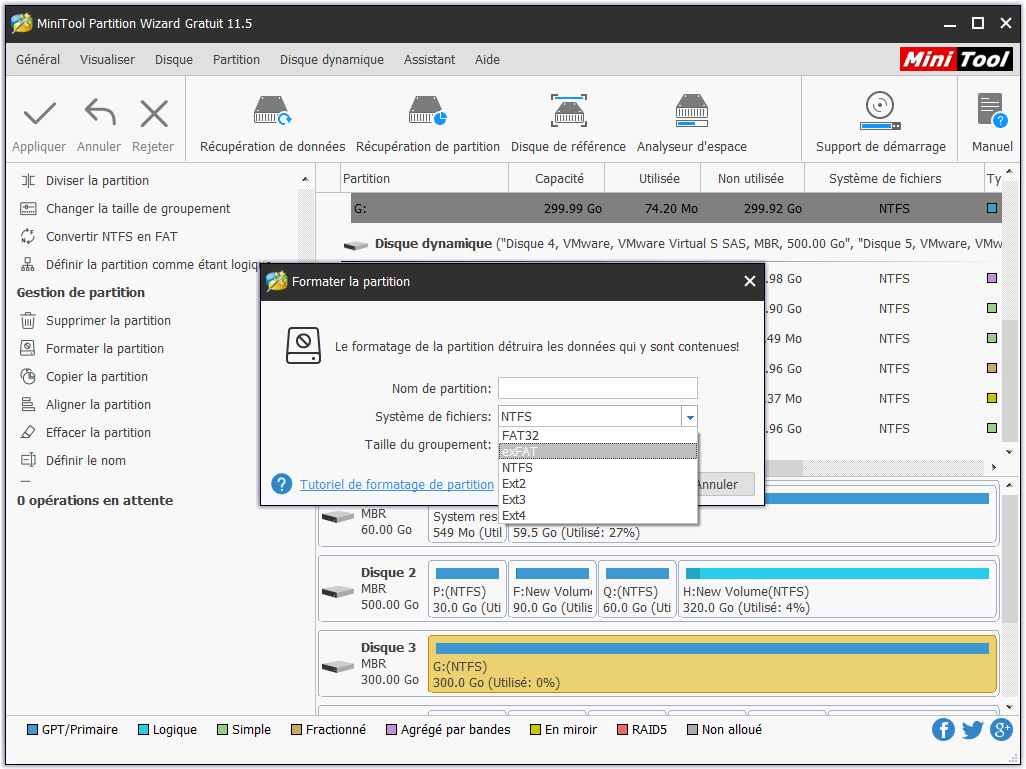Open the Assistant menu

pyautogui.click(x=429, y=60)
